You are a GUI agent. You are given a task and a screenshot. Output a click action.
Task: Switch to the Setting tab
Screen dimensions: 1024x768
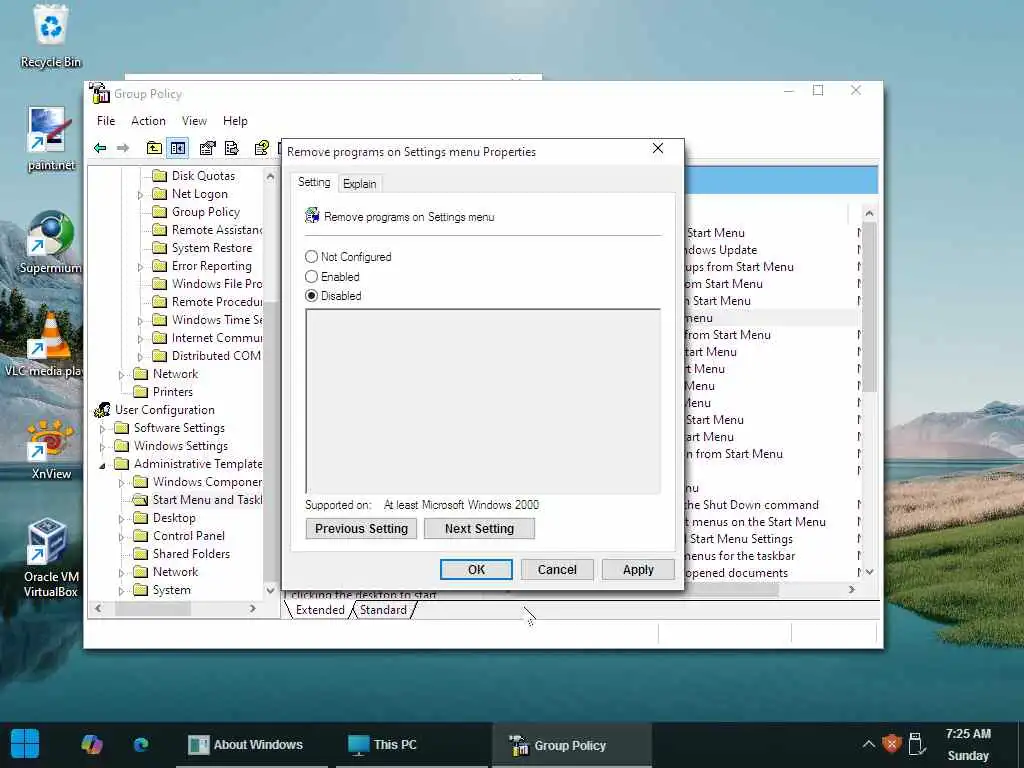click(314, 182)
